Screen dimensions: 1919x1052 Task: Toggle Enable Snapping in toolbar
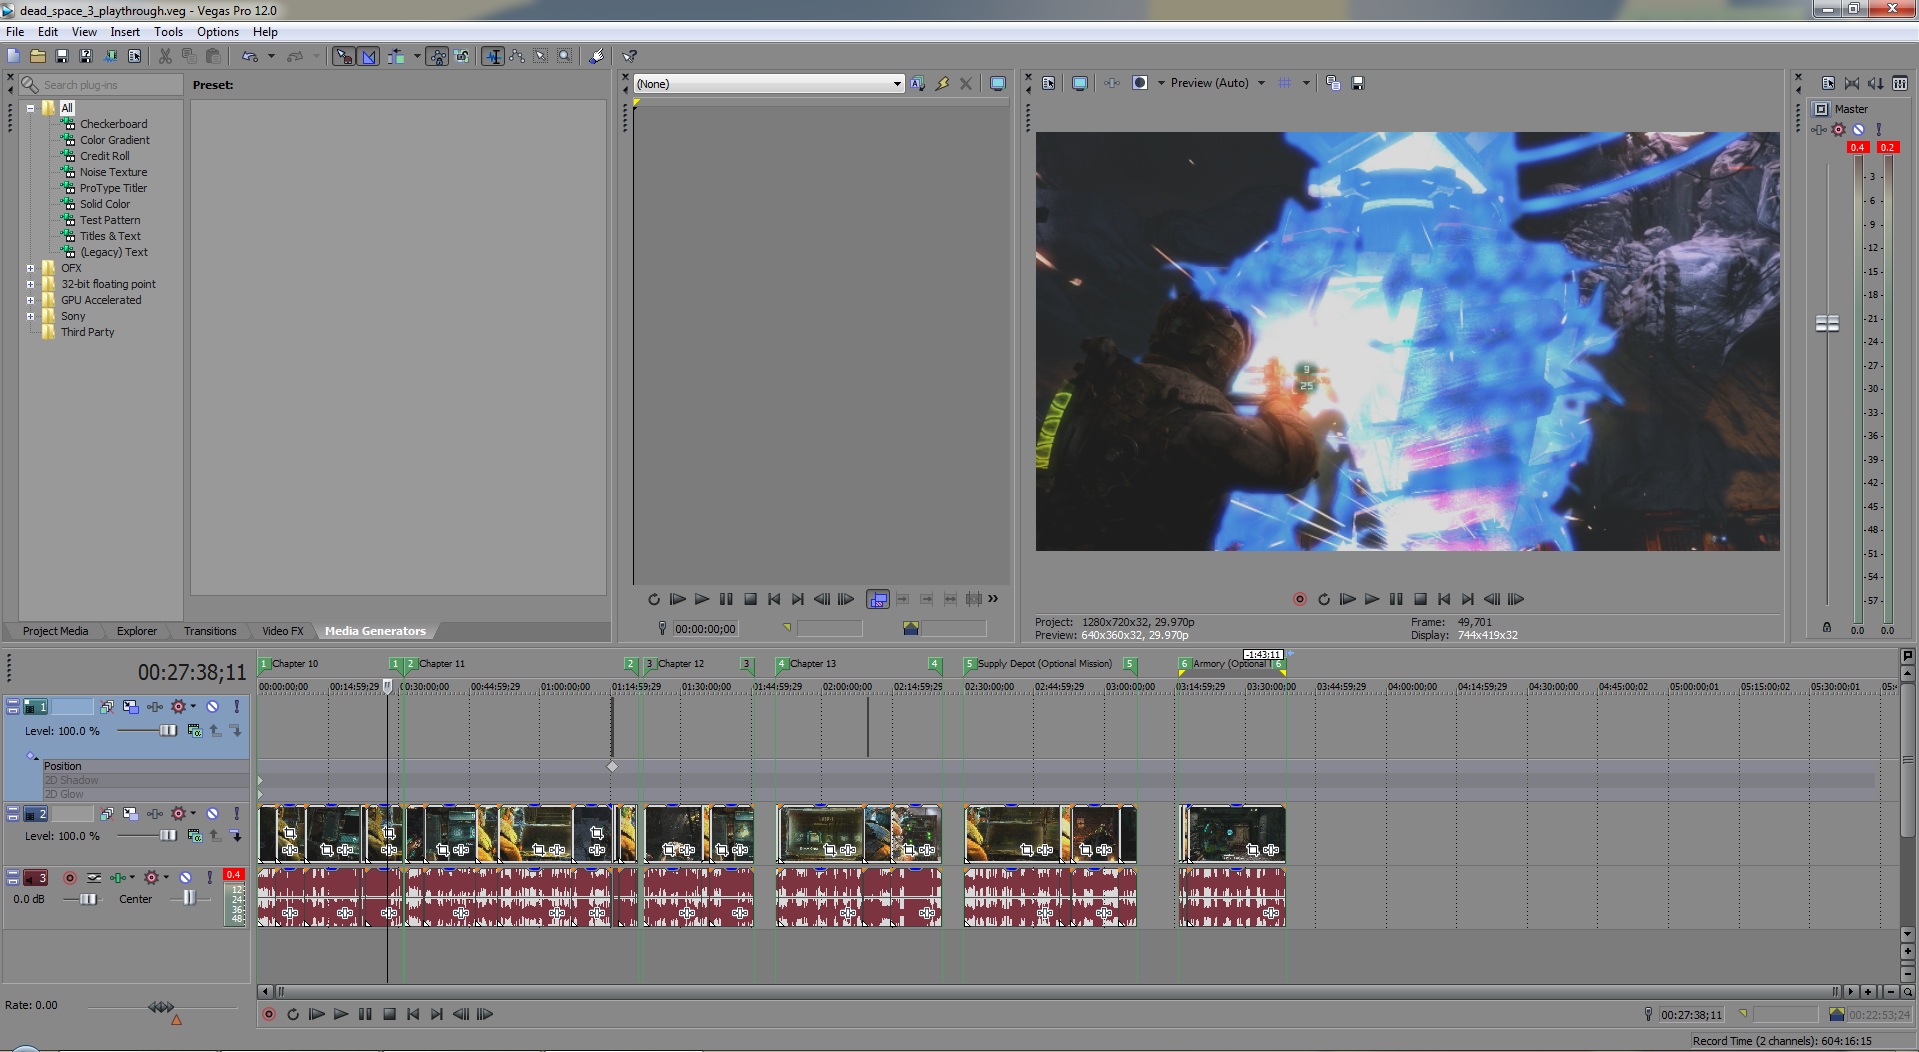[x=344, y=56]
